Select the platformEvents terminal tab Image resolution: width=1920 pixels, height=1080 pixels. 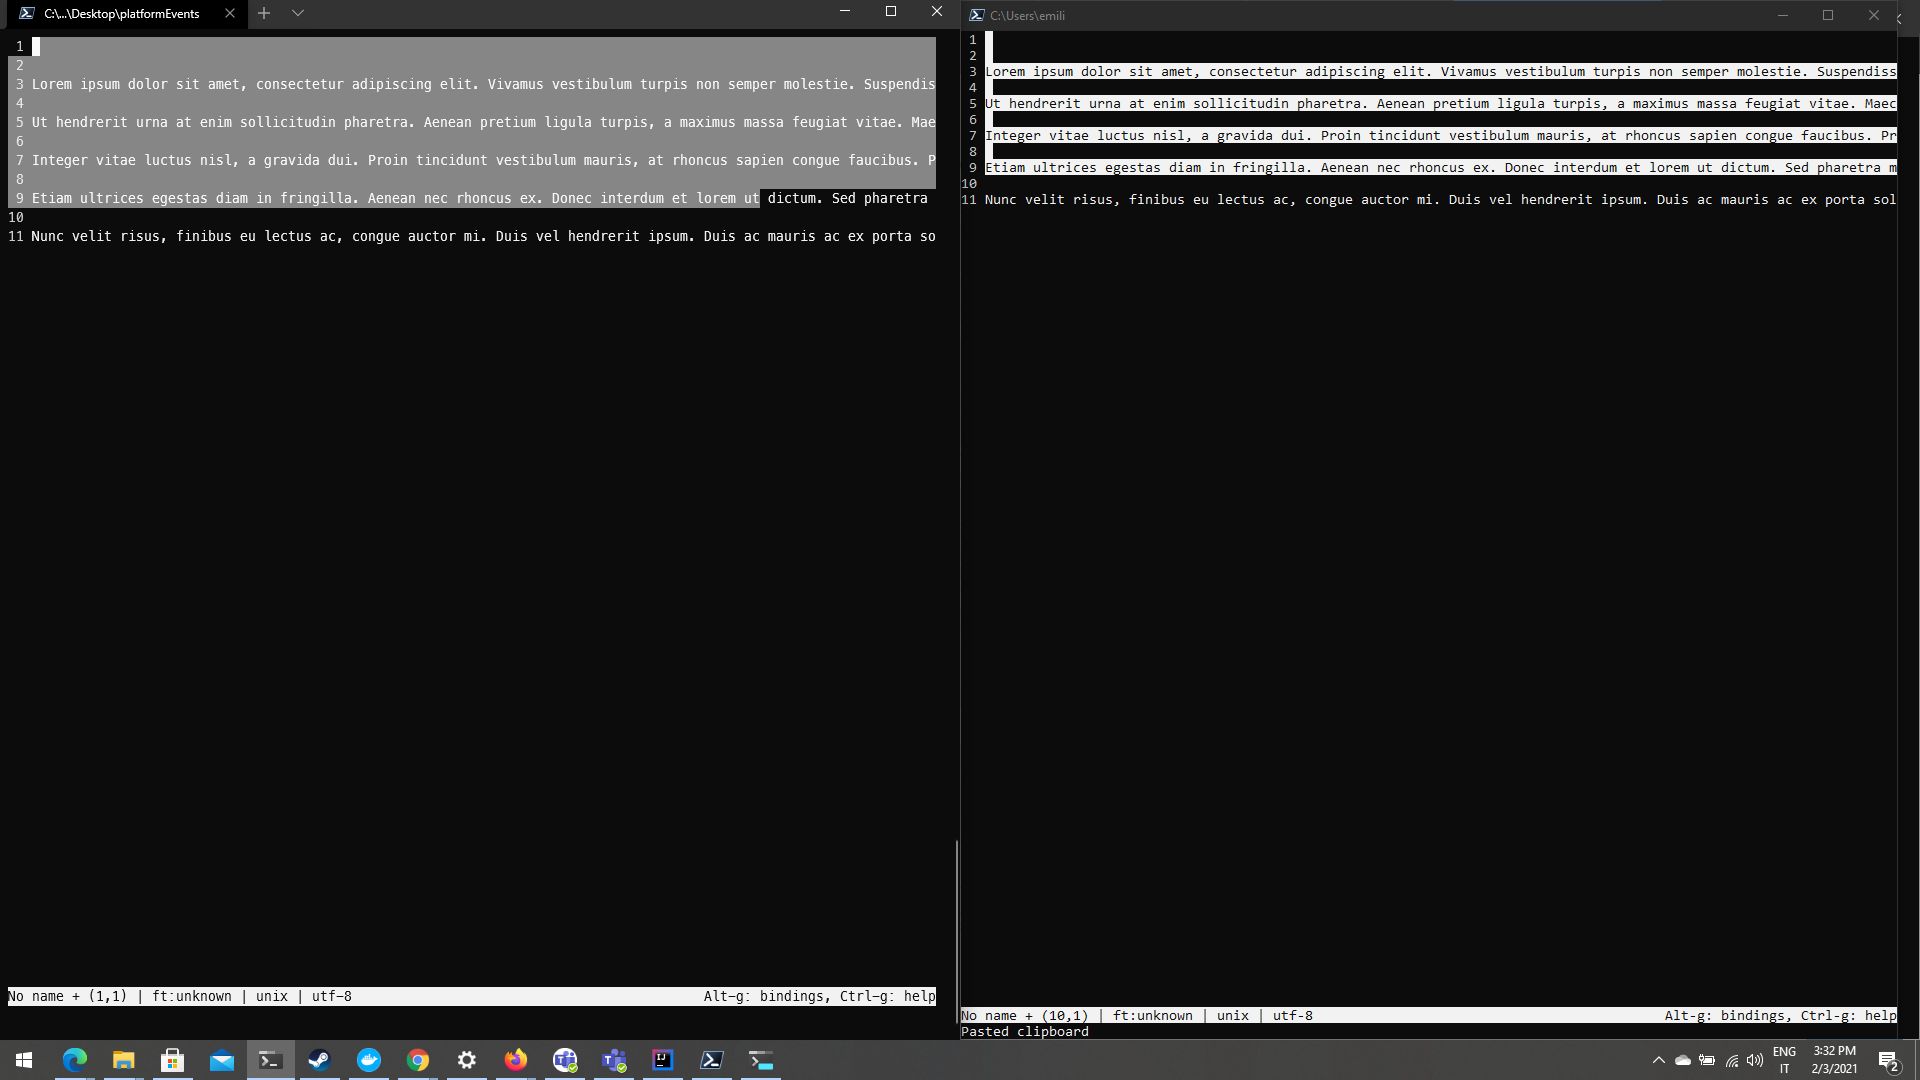coord(122,13)
